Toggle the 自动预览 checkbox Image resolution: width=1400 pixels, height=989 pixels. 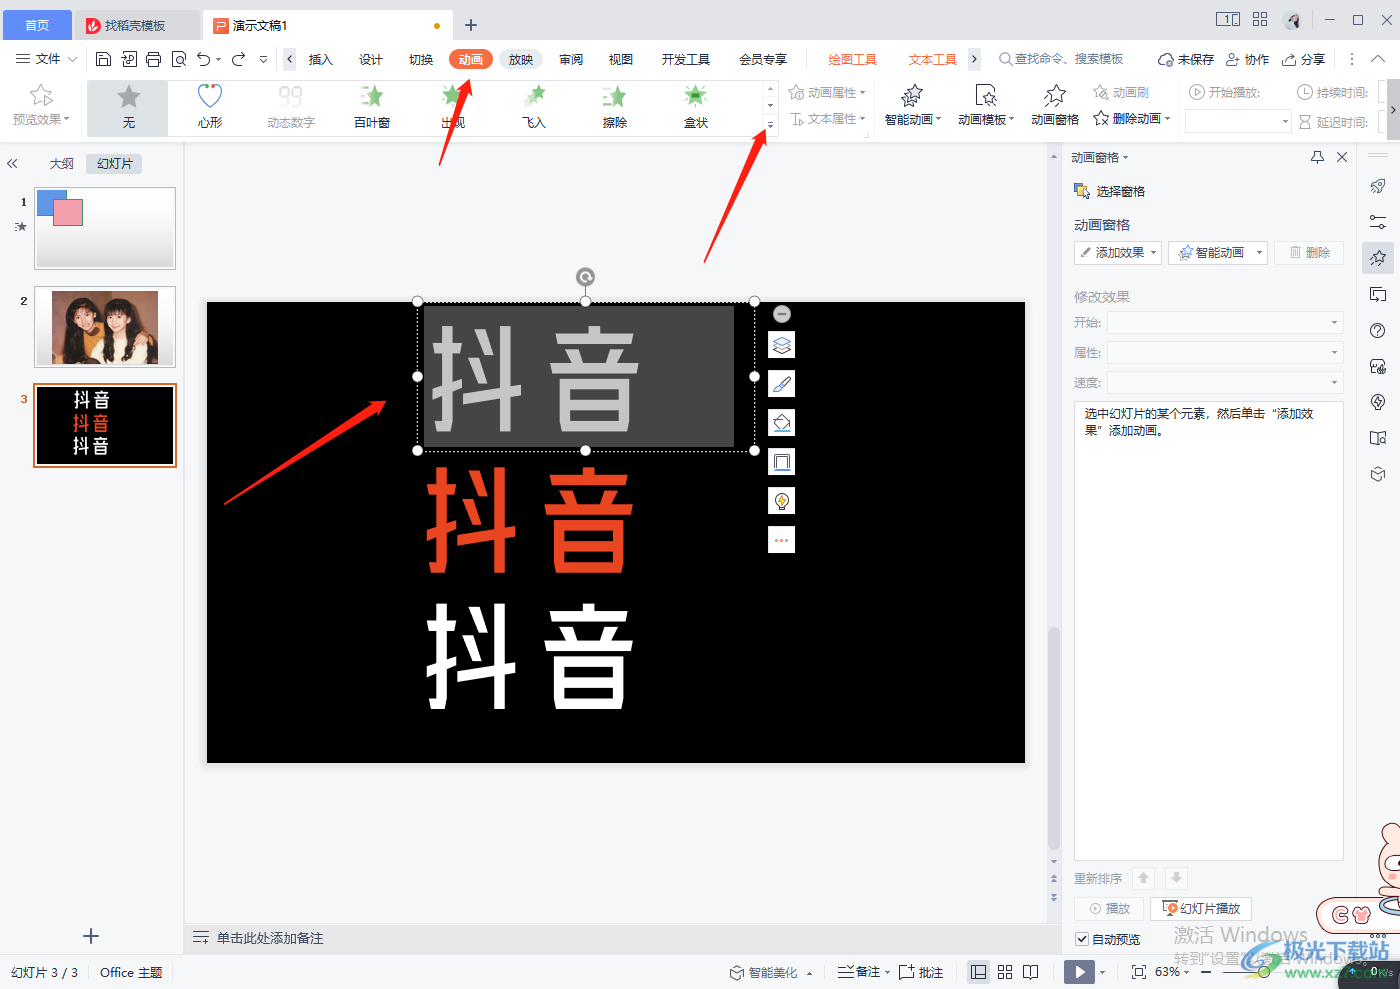point(1082,939)
